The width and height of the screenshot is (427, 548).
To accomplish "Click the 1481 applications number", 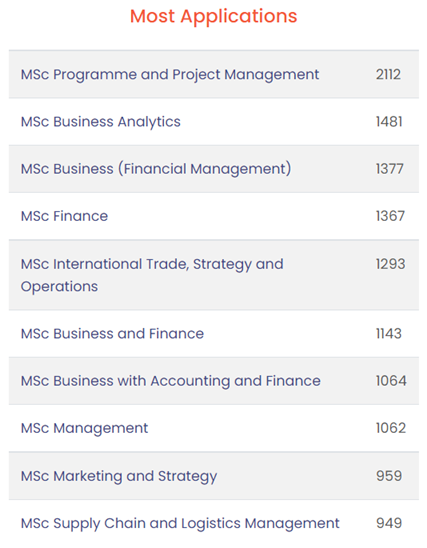I will (x=389, y=122).
